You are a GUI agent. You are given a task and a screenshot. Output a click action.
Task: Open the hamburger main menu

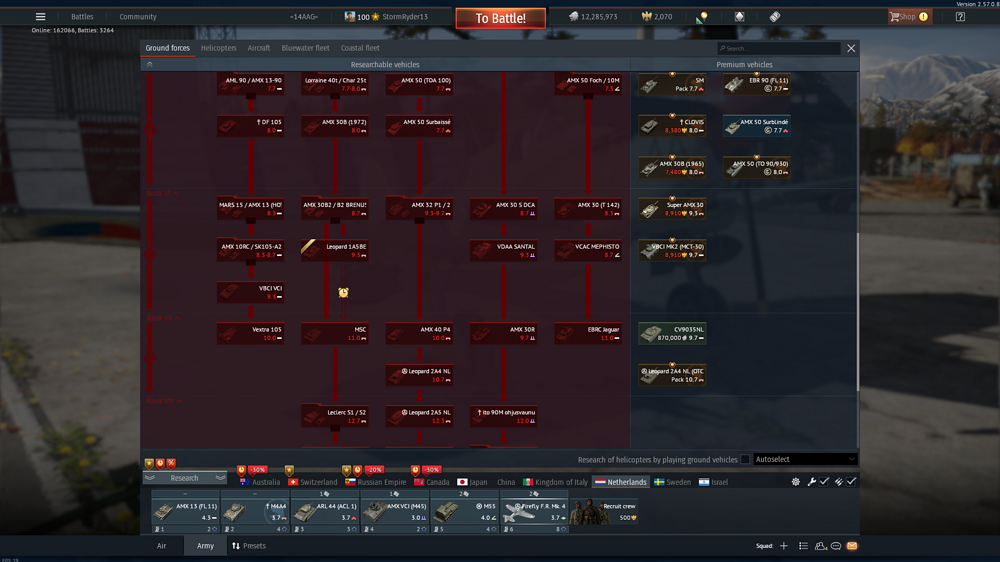point(40,17)
